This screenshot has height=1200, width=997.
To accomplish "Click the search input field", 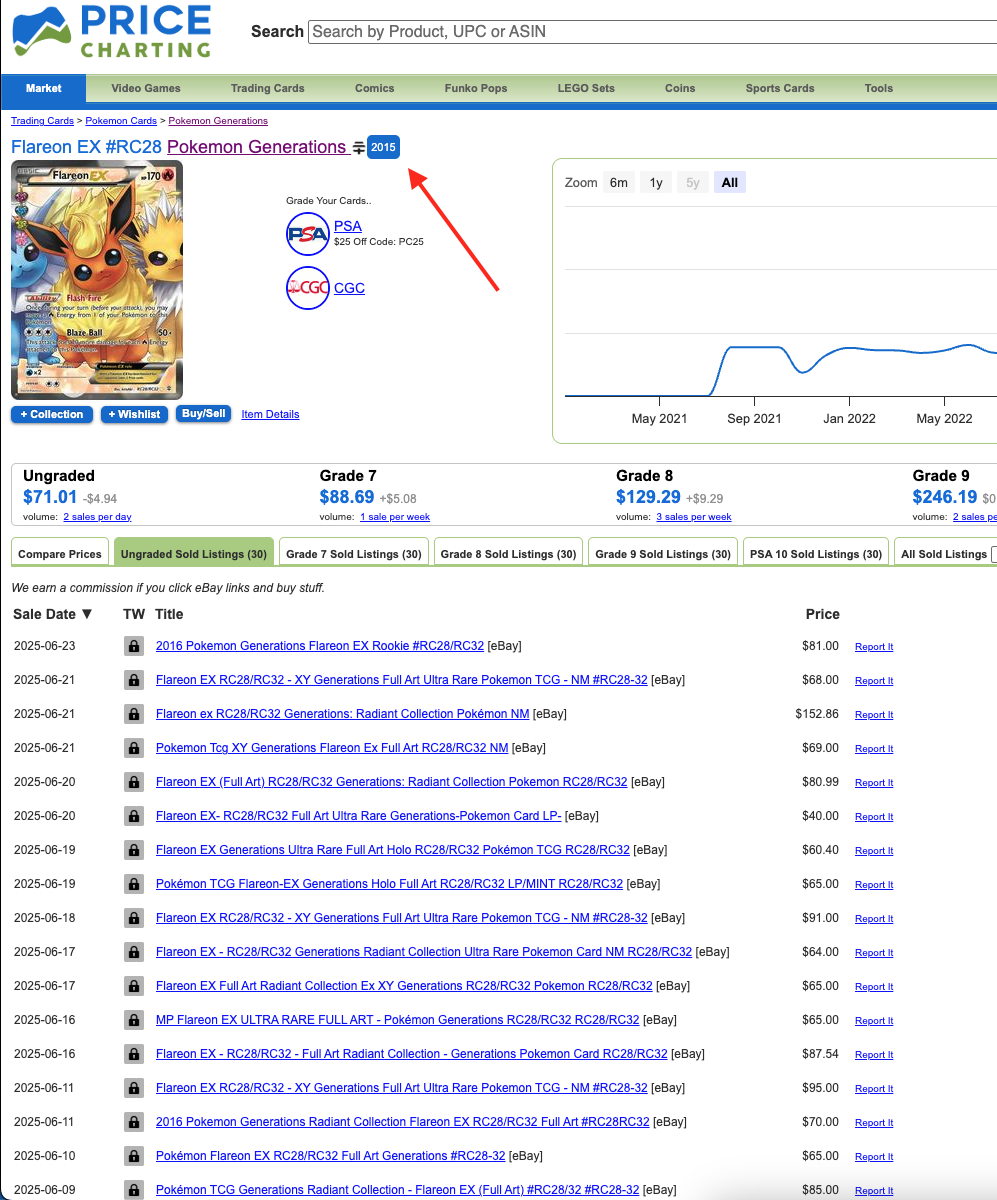I will tap(652, 31).
